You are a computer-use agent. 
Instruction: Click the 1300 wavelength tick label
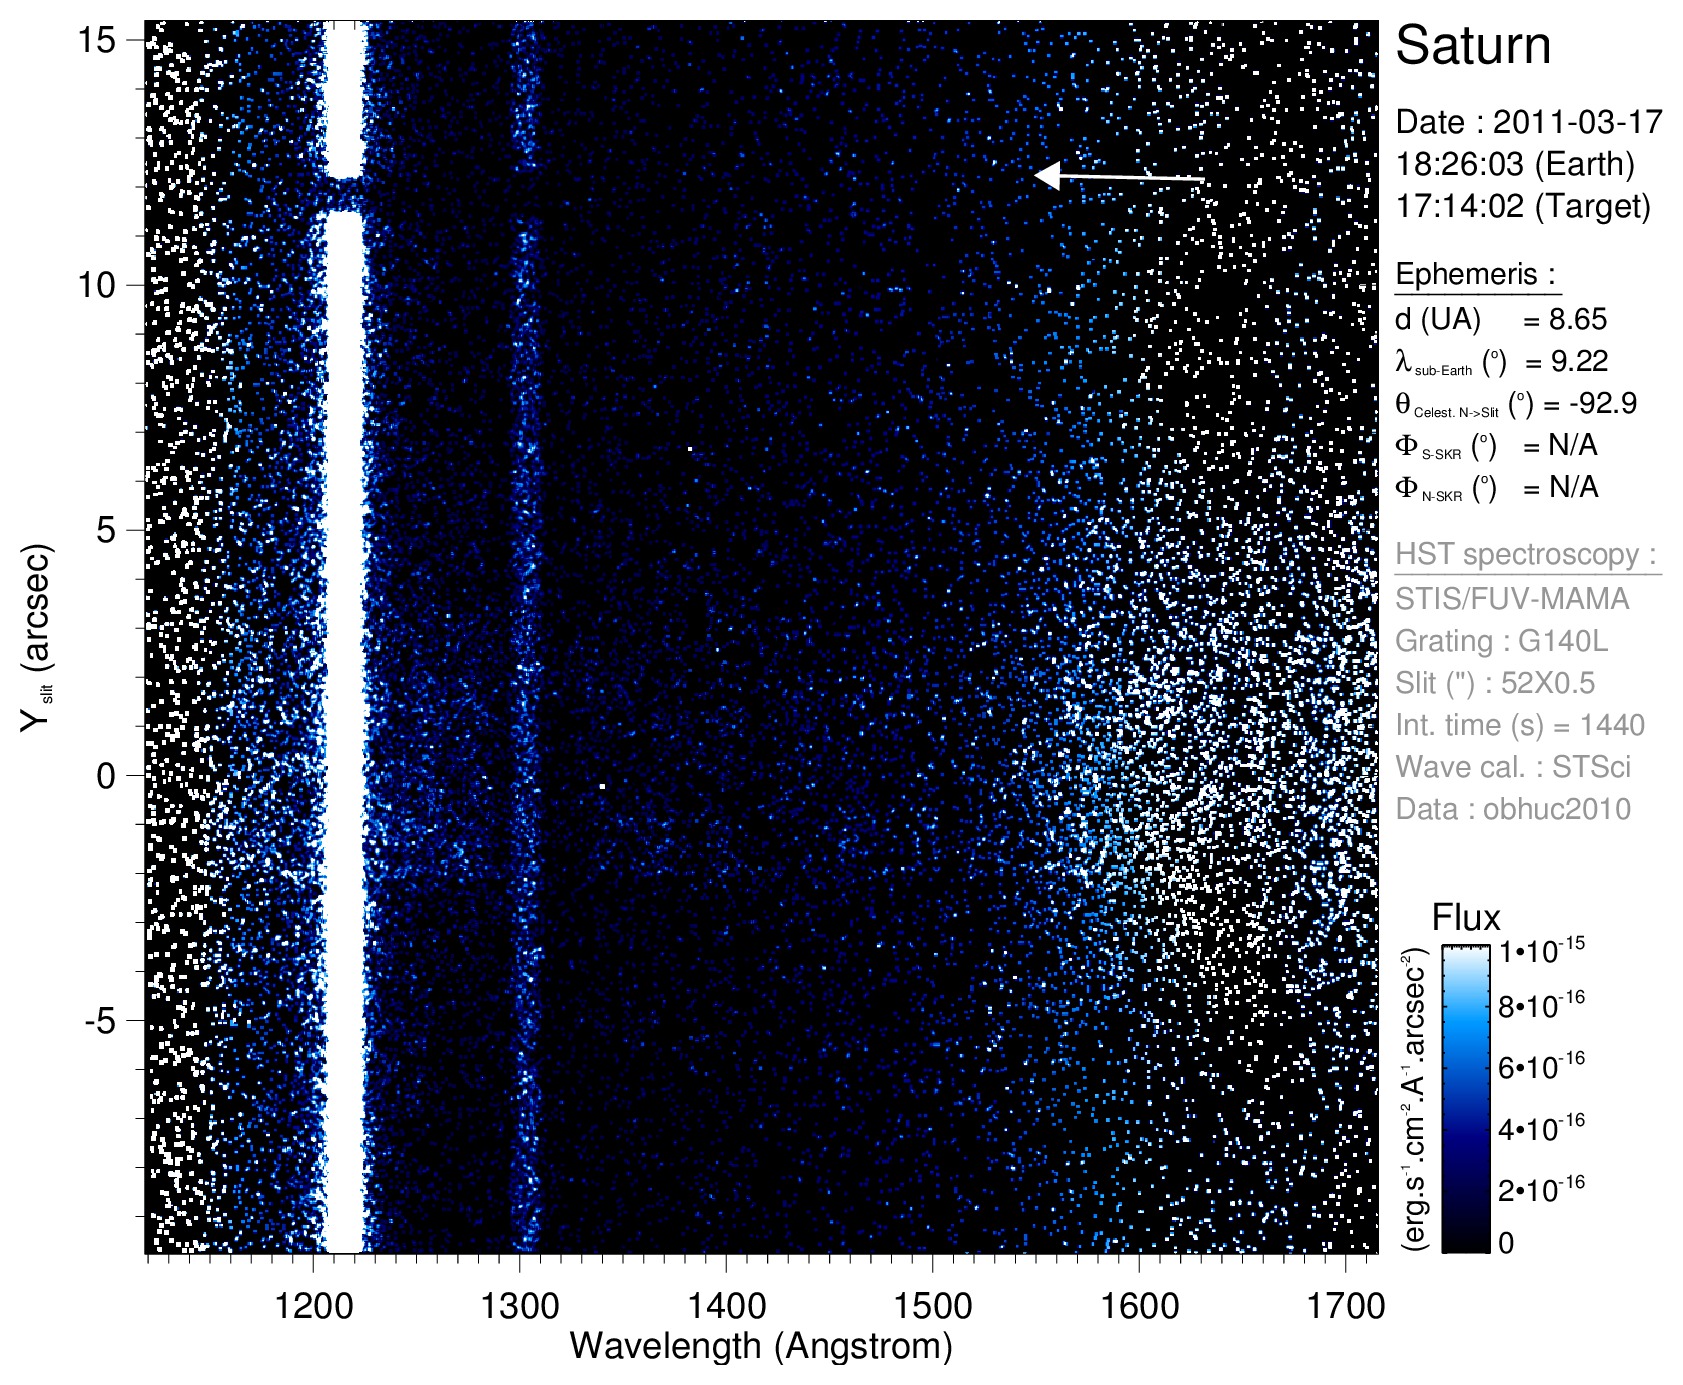click(x=519, y=1305)
